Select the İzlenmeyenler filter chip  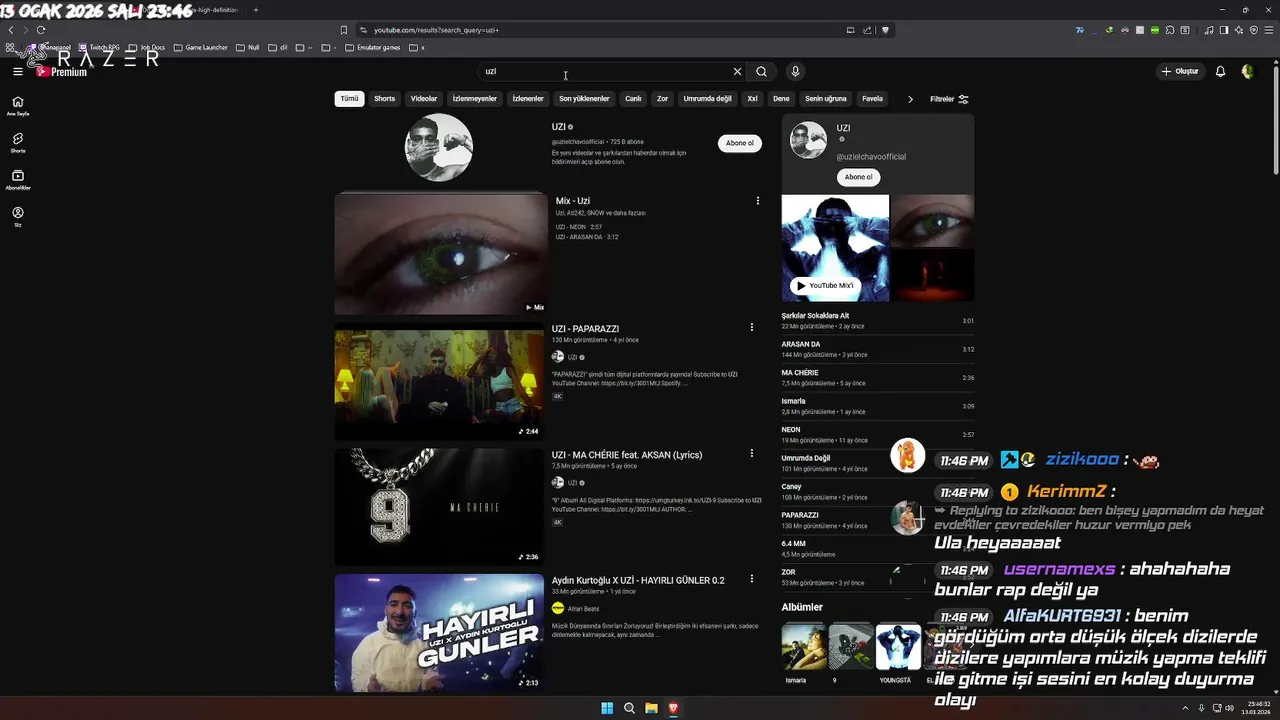pyautogui.click(x=474, y=99)
